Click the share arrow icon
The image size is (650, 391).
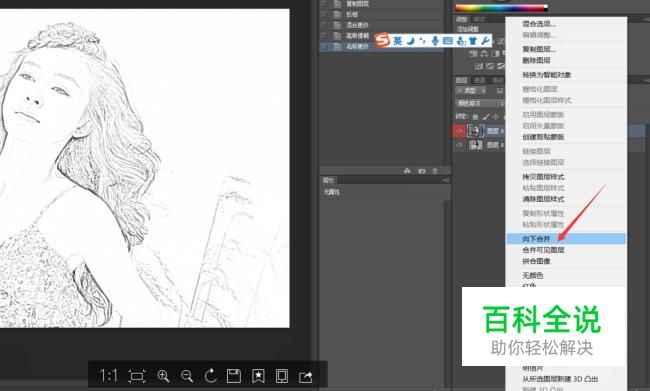(306, 376)
